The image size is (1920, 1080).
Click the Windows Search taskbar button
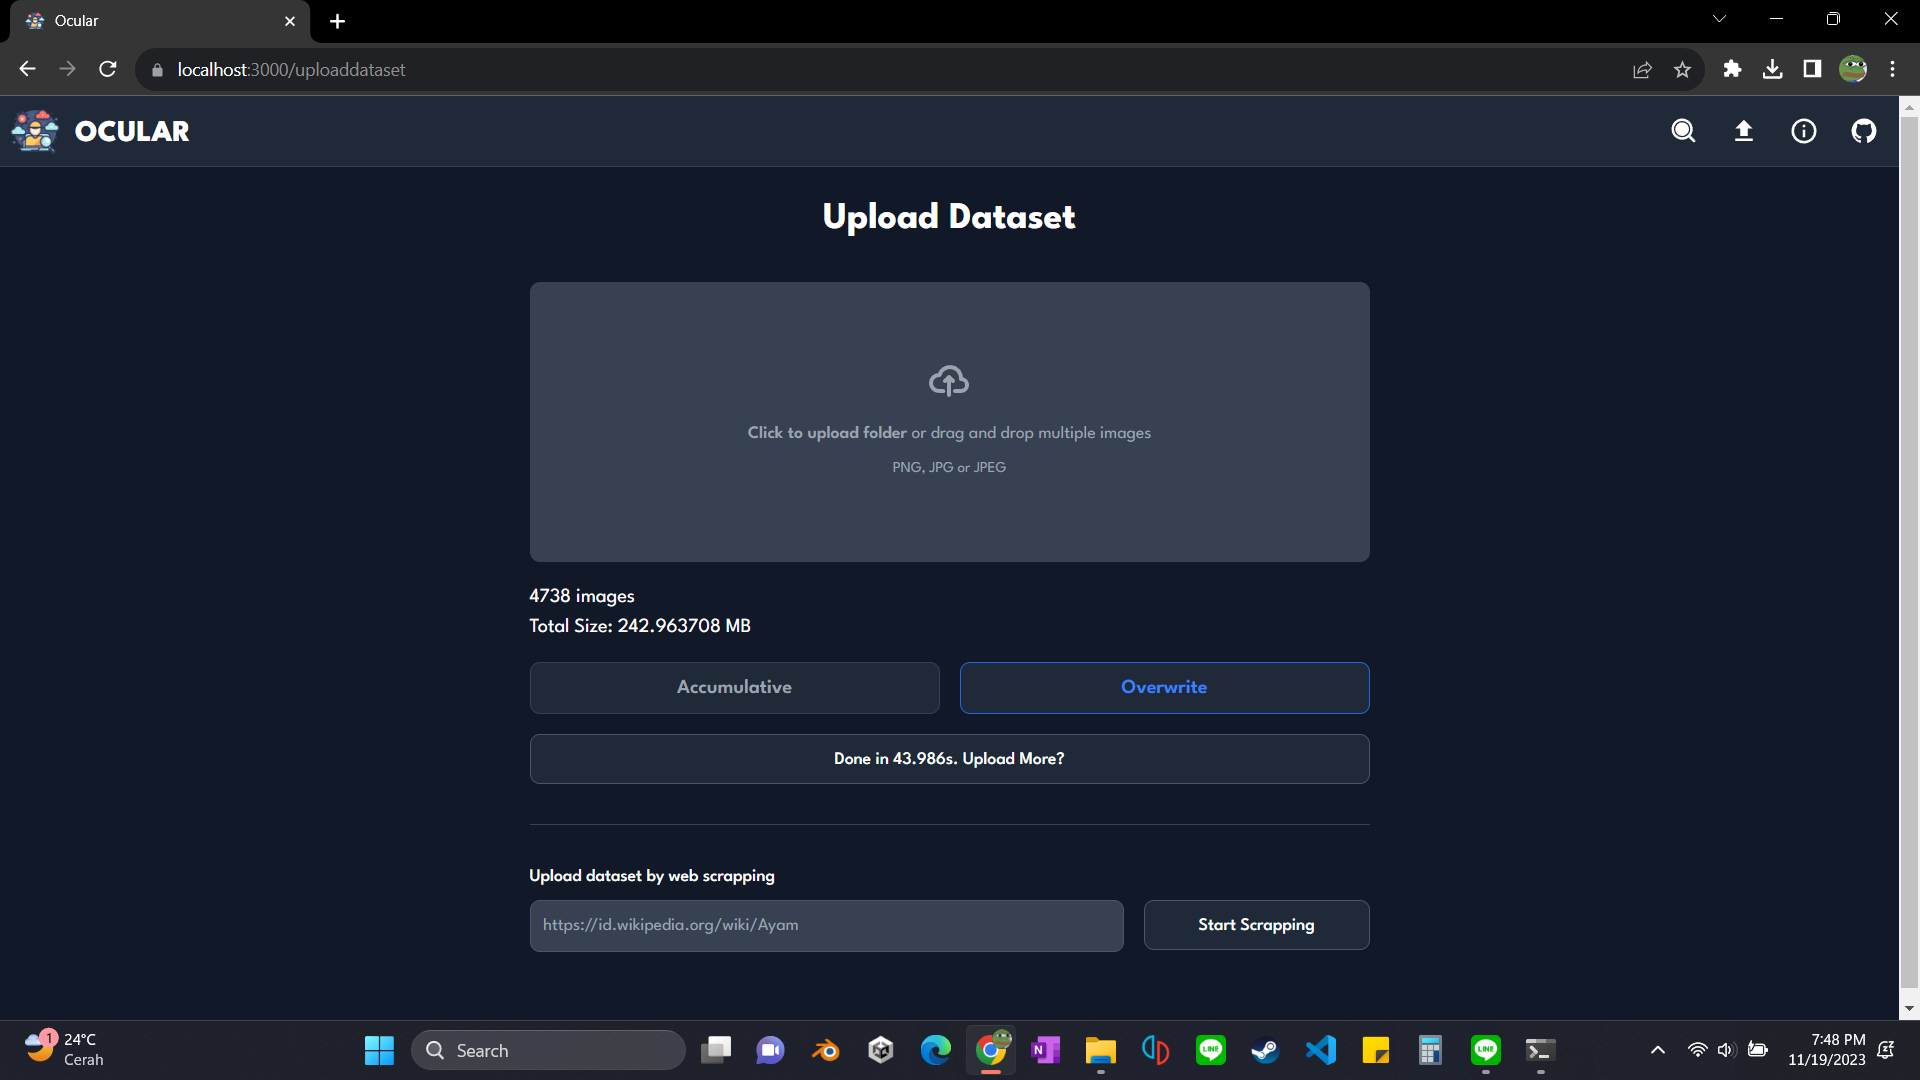tap(550, 1050)
